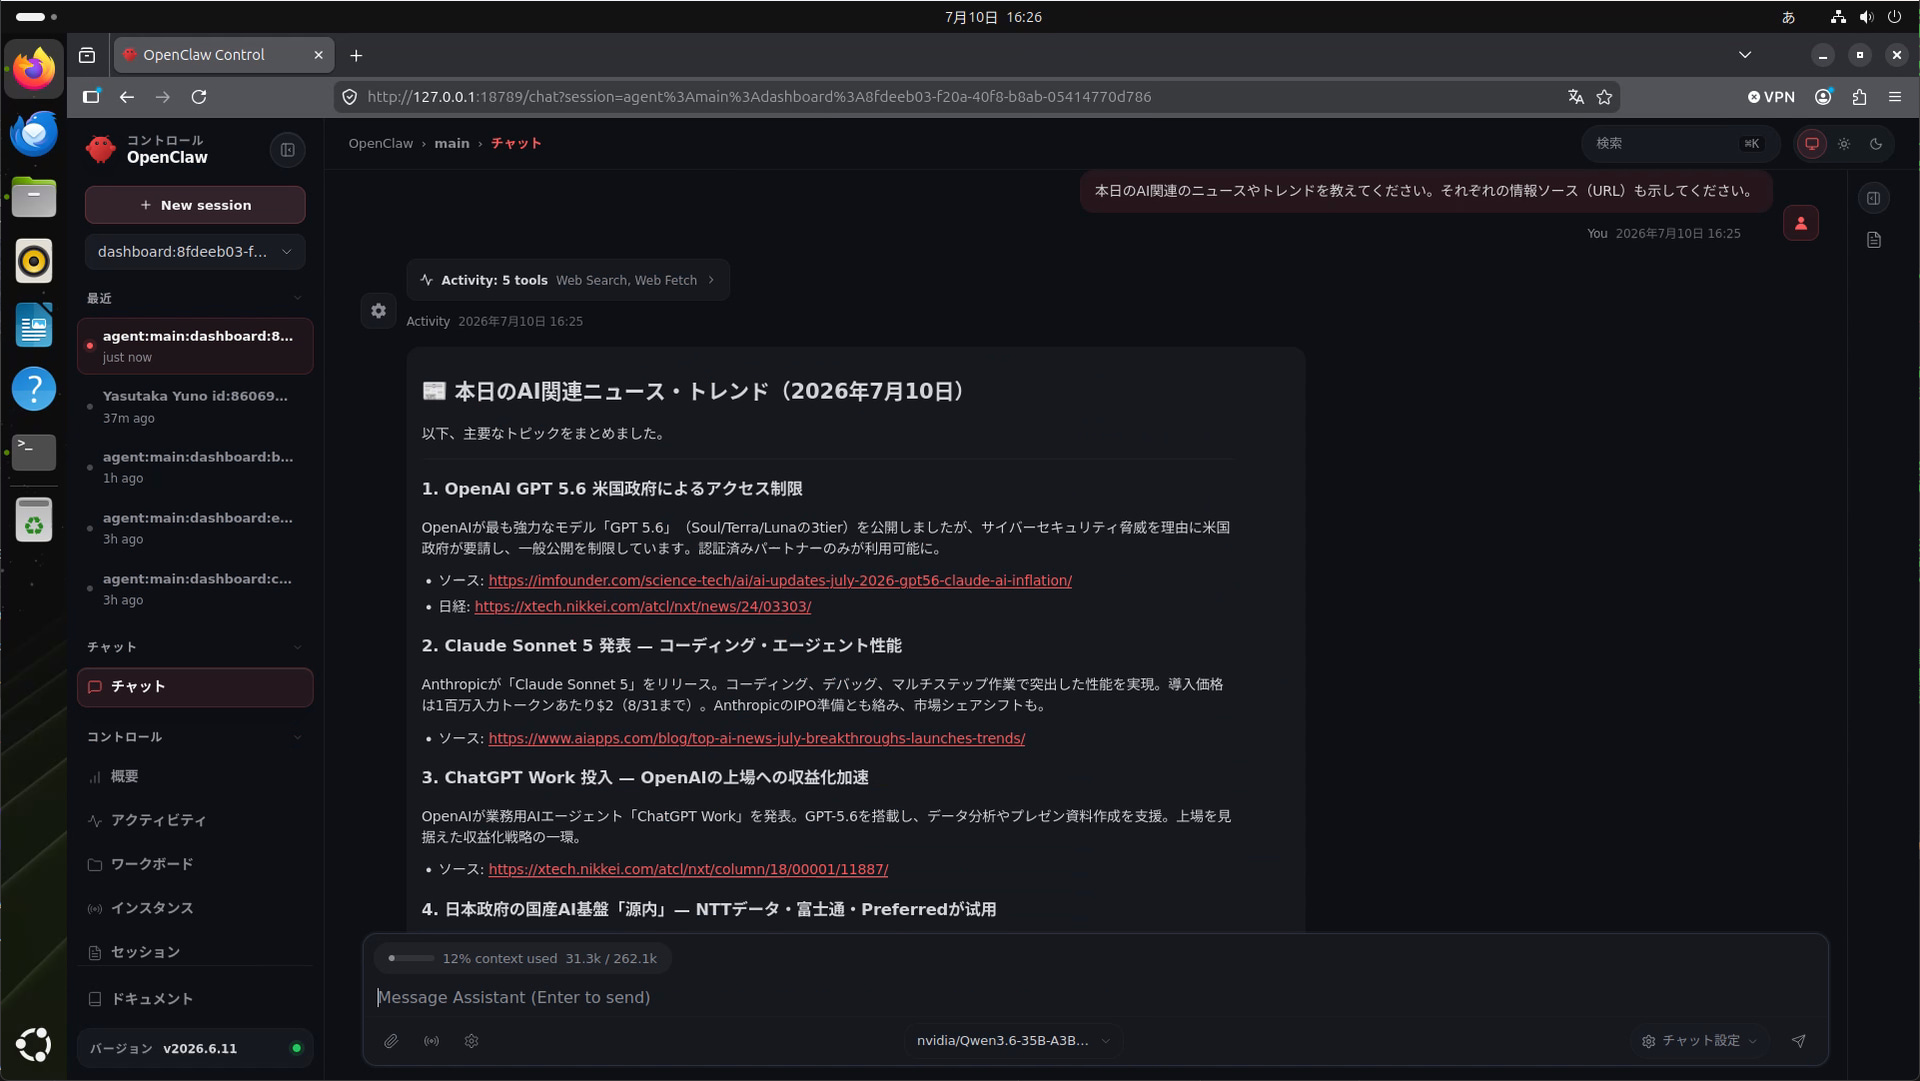Viewport: 1920px width, 1081px height.
Task: Go back to previous page
Action: click(127, 97)
